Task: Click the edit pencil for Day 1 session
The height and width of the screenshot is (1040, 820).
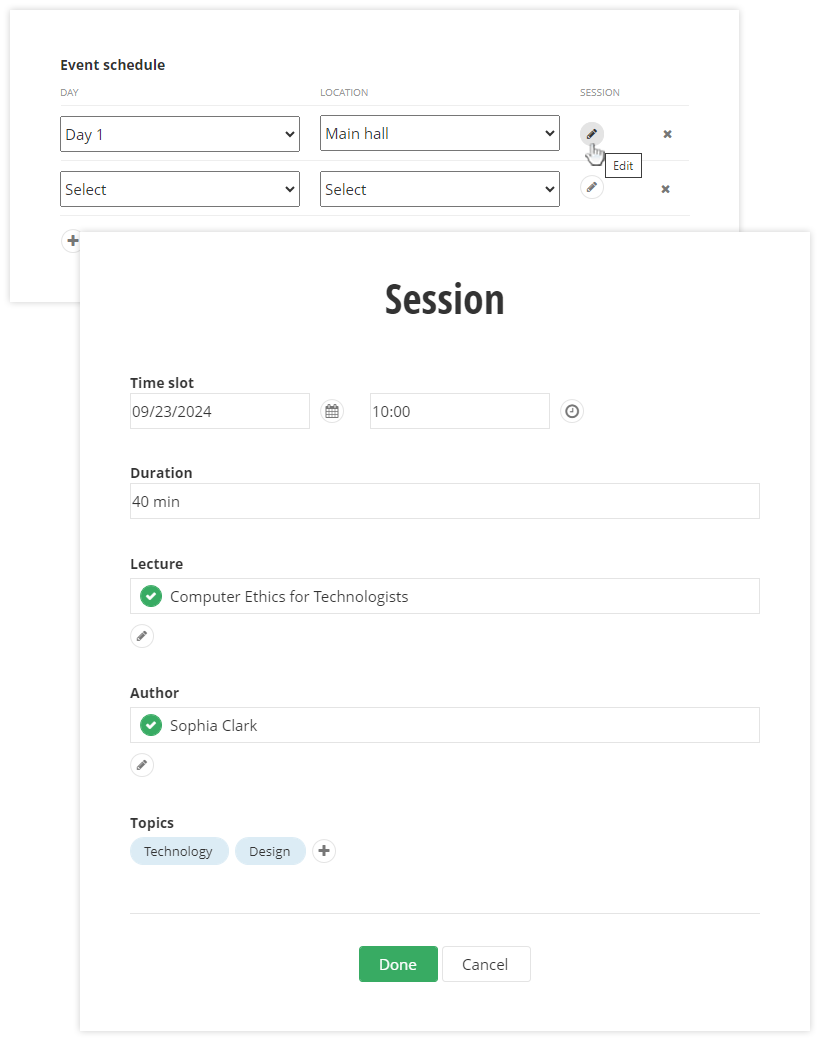Action: click(592, 134)
